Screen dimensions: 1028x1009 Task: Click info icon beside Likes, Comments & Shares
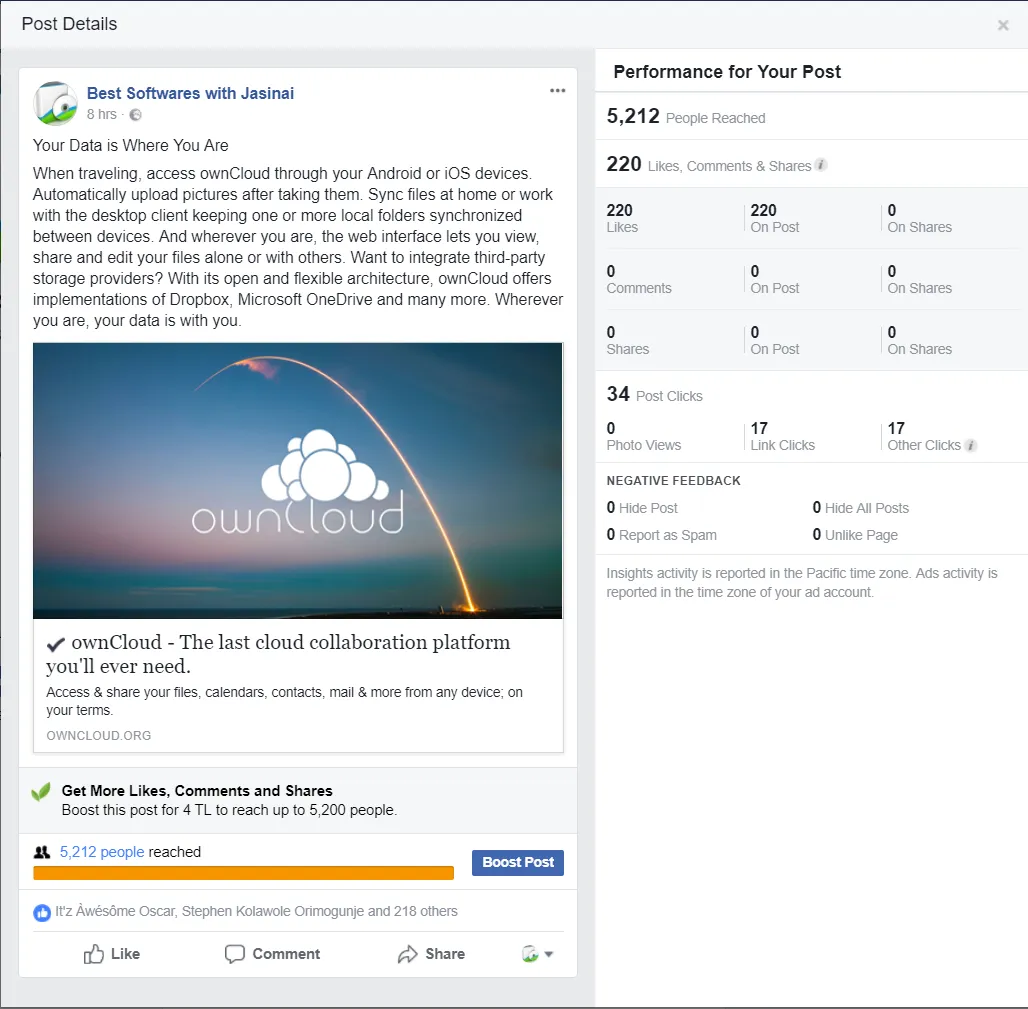821,165
